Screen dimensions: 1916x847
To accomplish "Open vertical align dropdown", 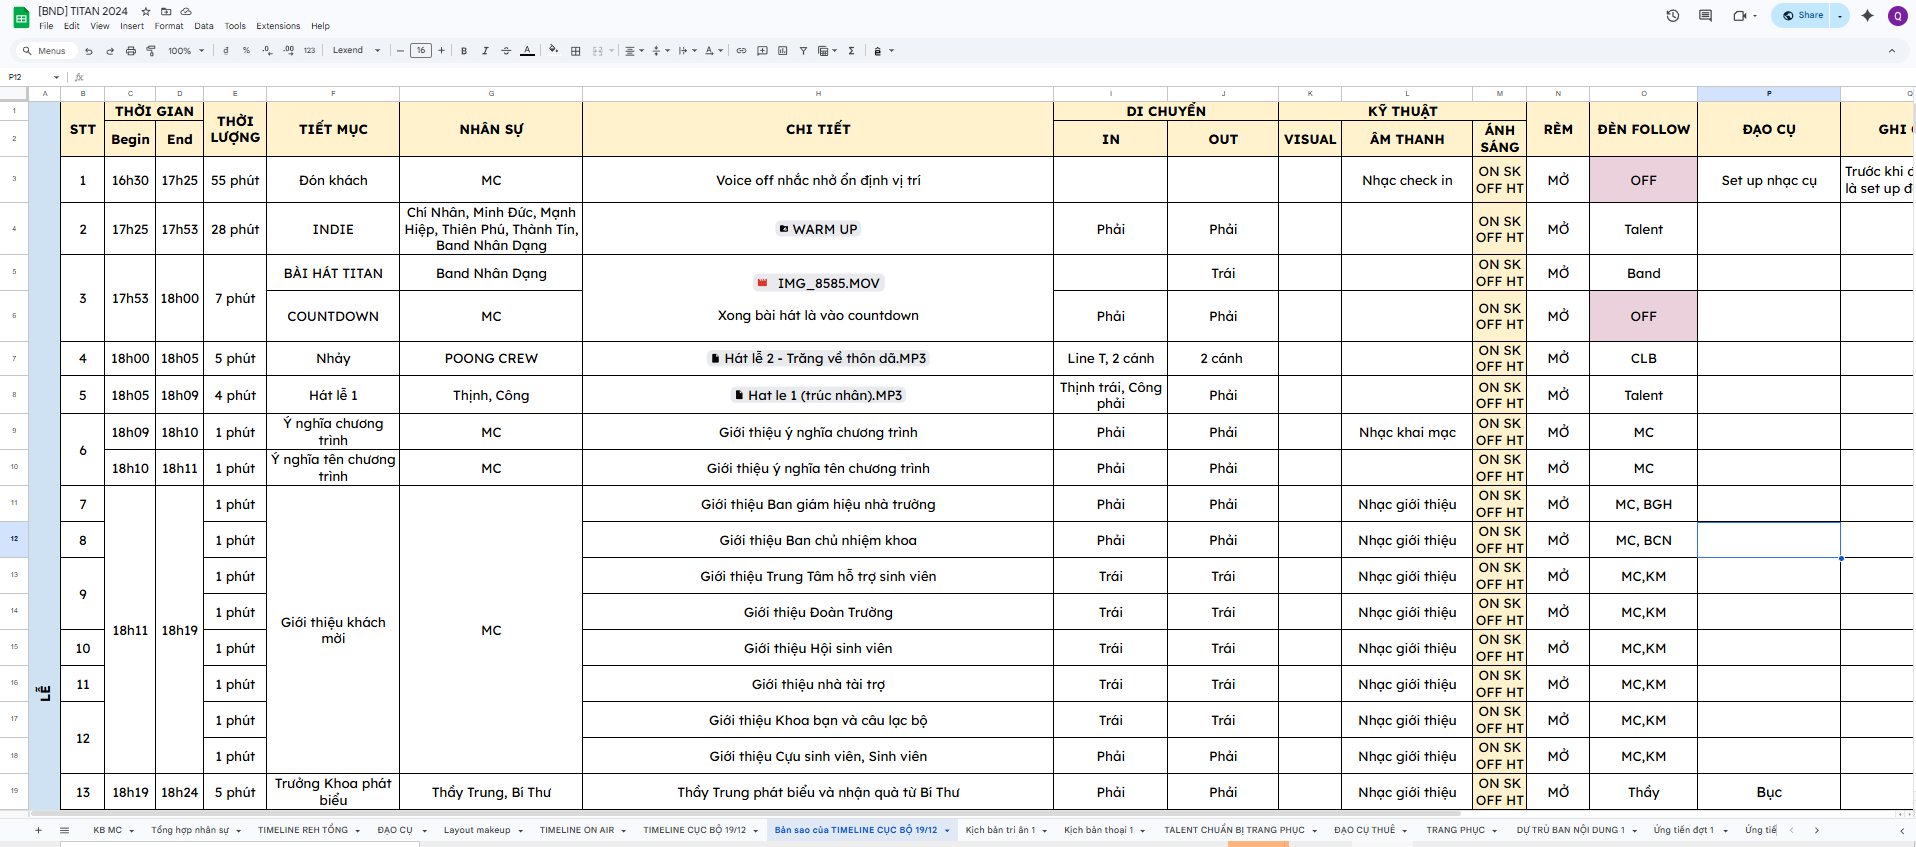I will tap(660, 51).
